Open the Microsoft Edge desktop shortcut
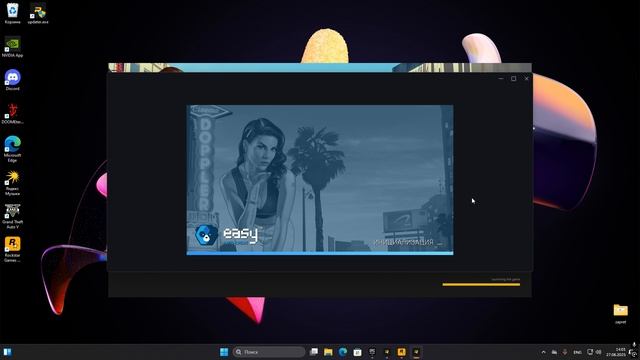Image resolution: width=640 pixels, height=360 pixels. [x=12, y=149]
